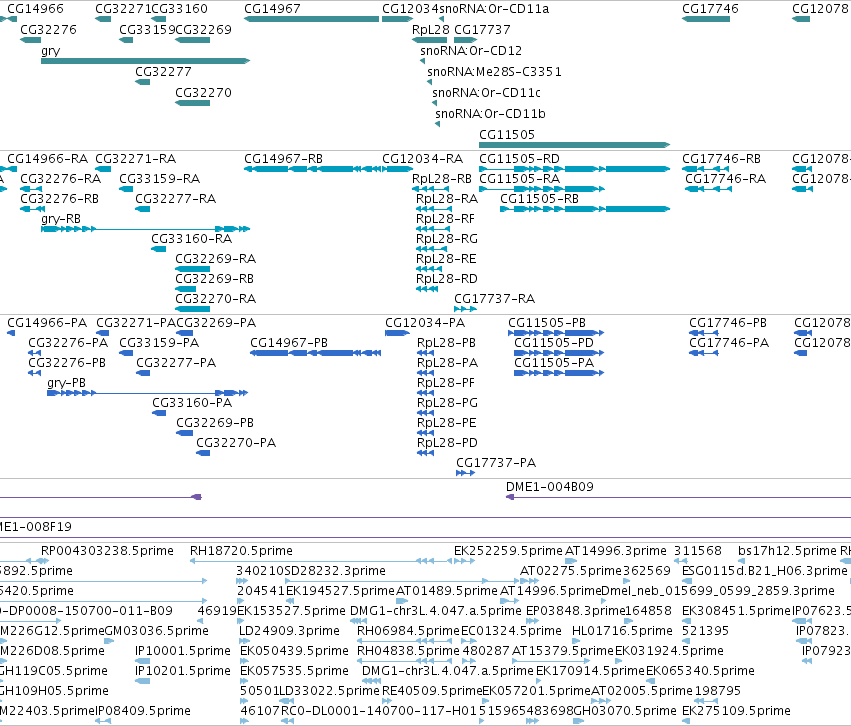Image resolution: width=851 pixels, height=726 pixels.
Task: Open the CG11505-RD transcript label
Action: point(519,159)
